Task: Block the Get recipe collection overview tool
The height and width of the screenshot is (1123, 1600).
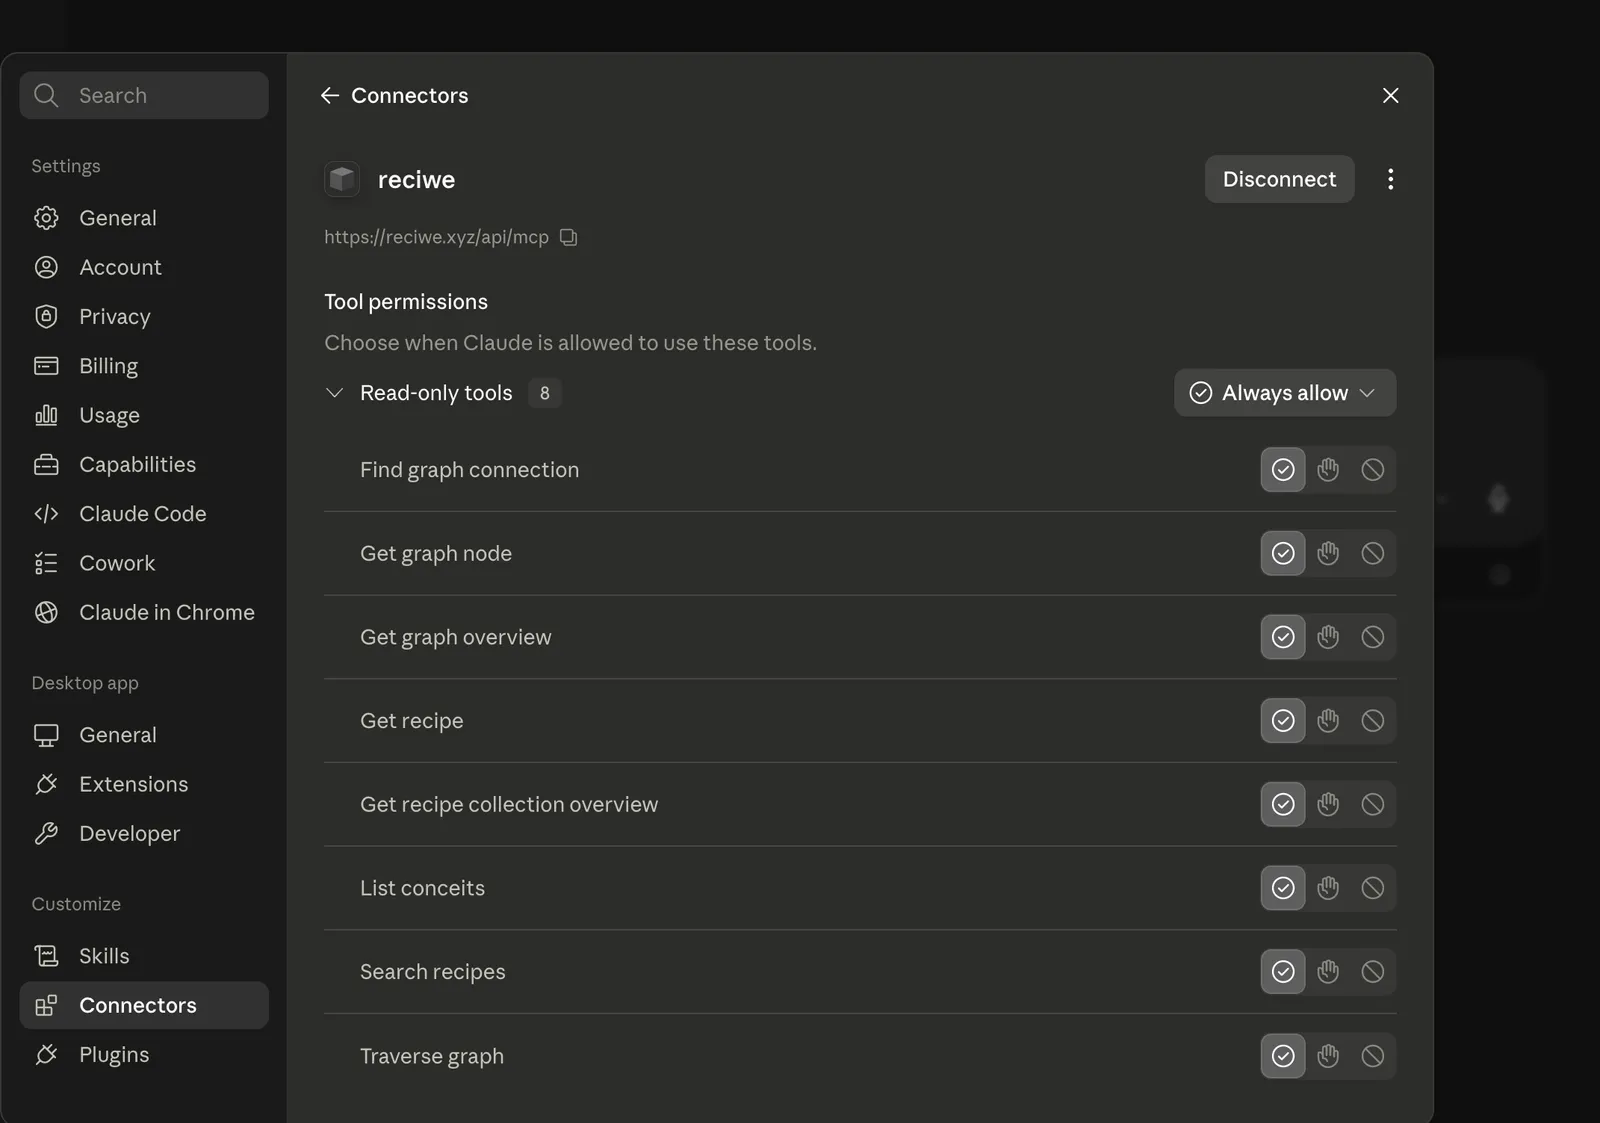Action: 1373,804
